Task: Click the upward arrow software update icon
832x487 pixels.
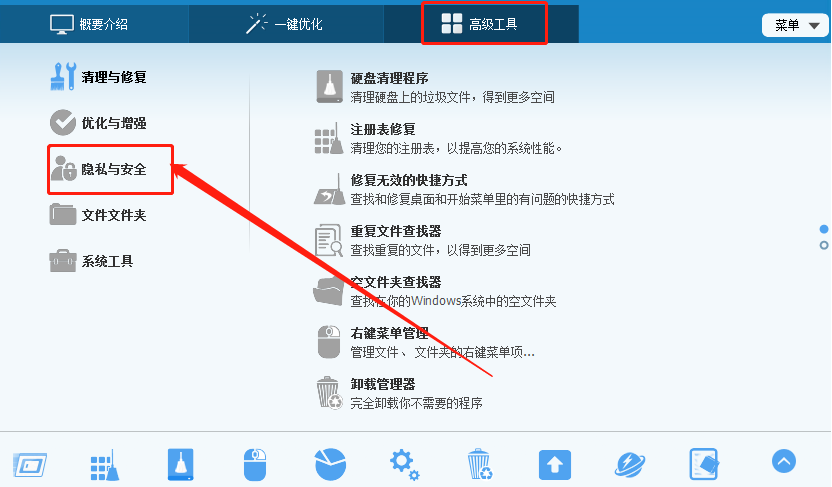Action: tap(554, 465)
